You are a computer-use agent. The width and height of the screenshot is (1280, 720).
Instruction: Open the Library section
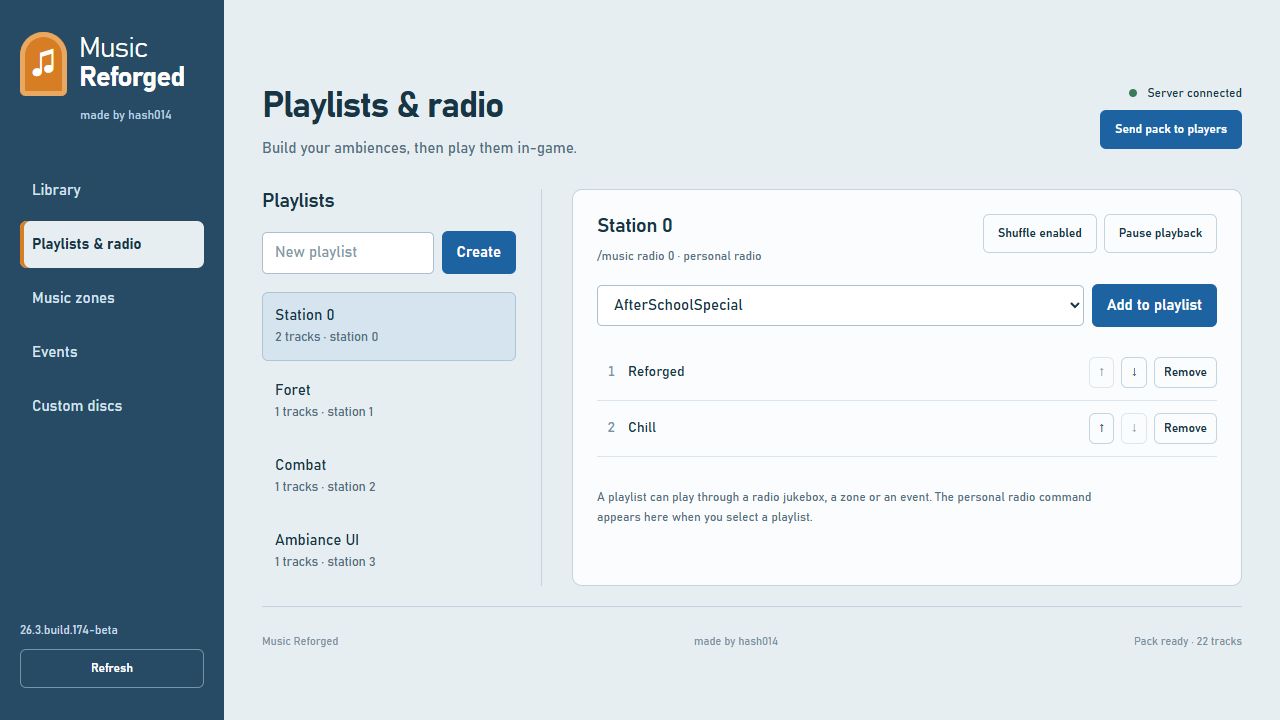coord(112,190)
